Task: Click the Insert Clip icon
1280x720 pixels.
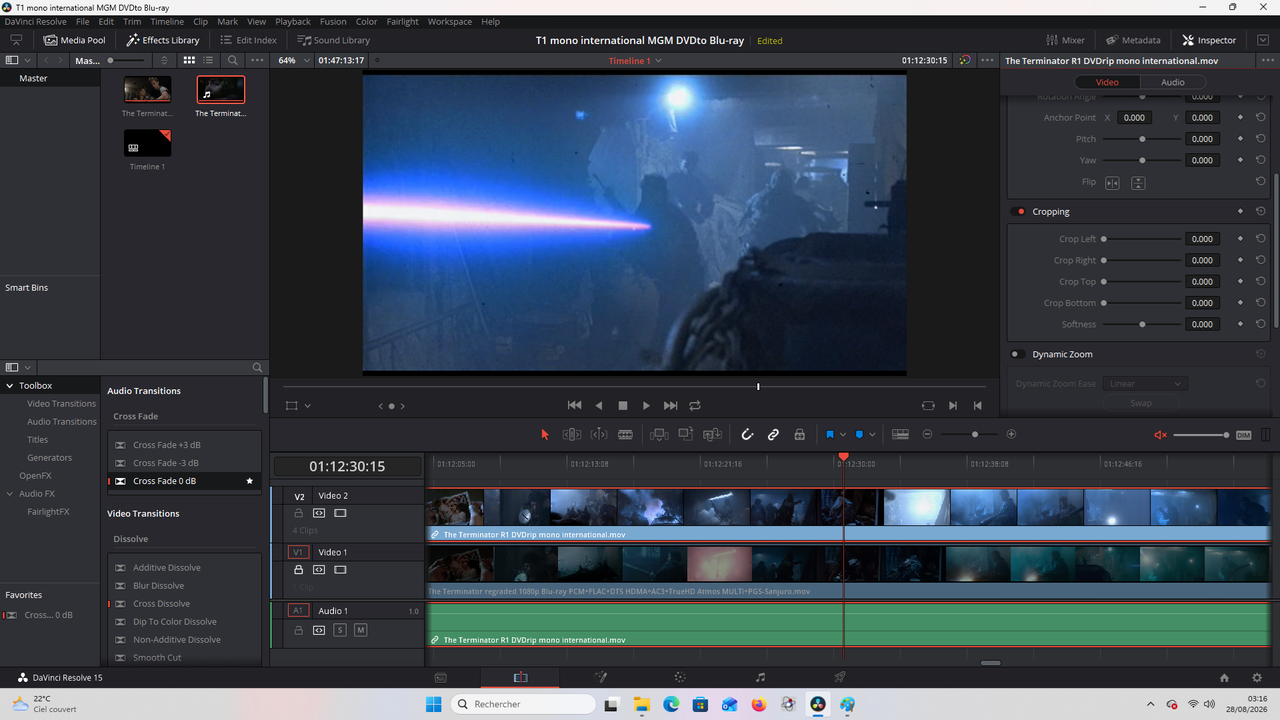Action: [x=659, y=434]
